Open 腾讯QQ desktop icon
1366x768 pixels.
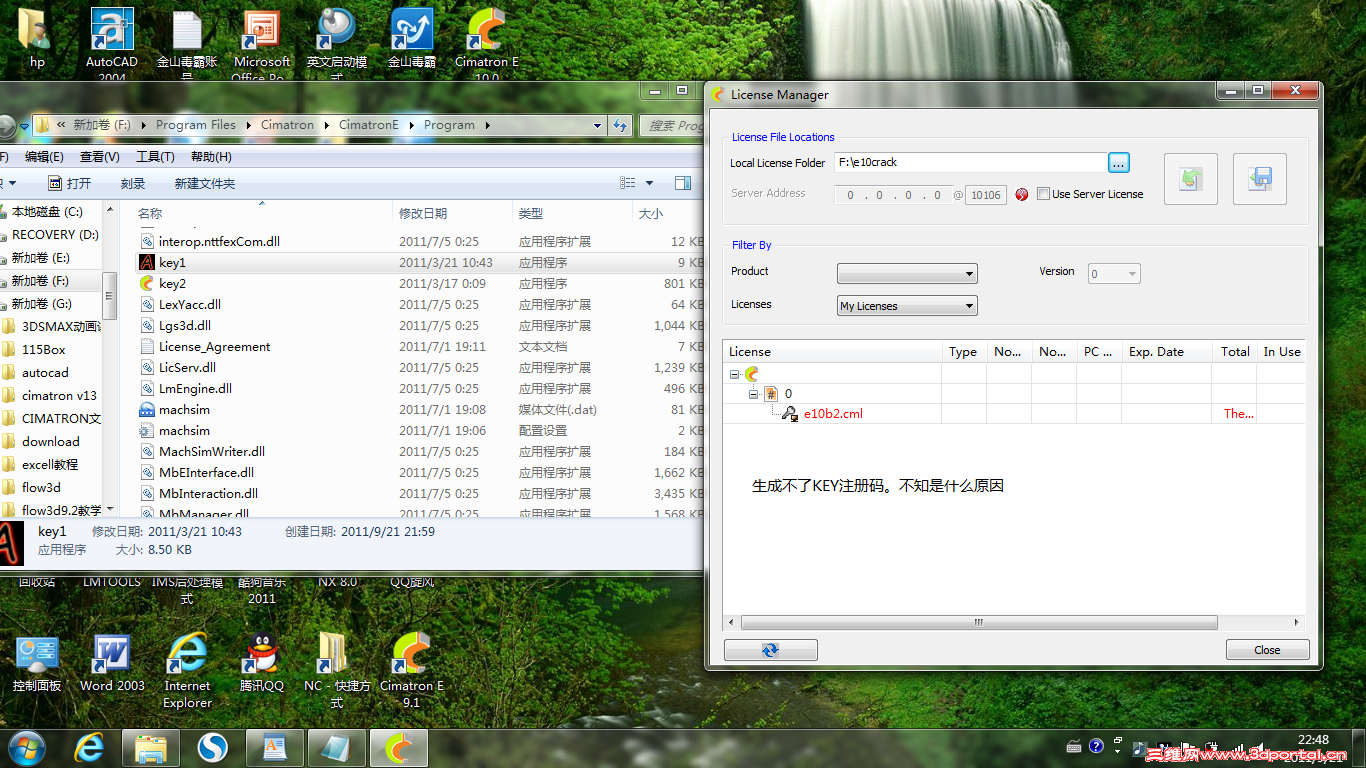click(262, 663)
